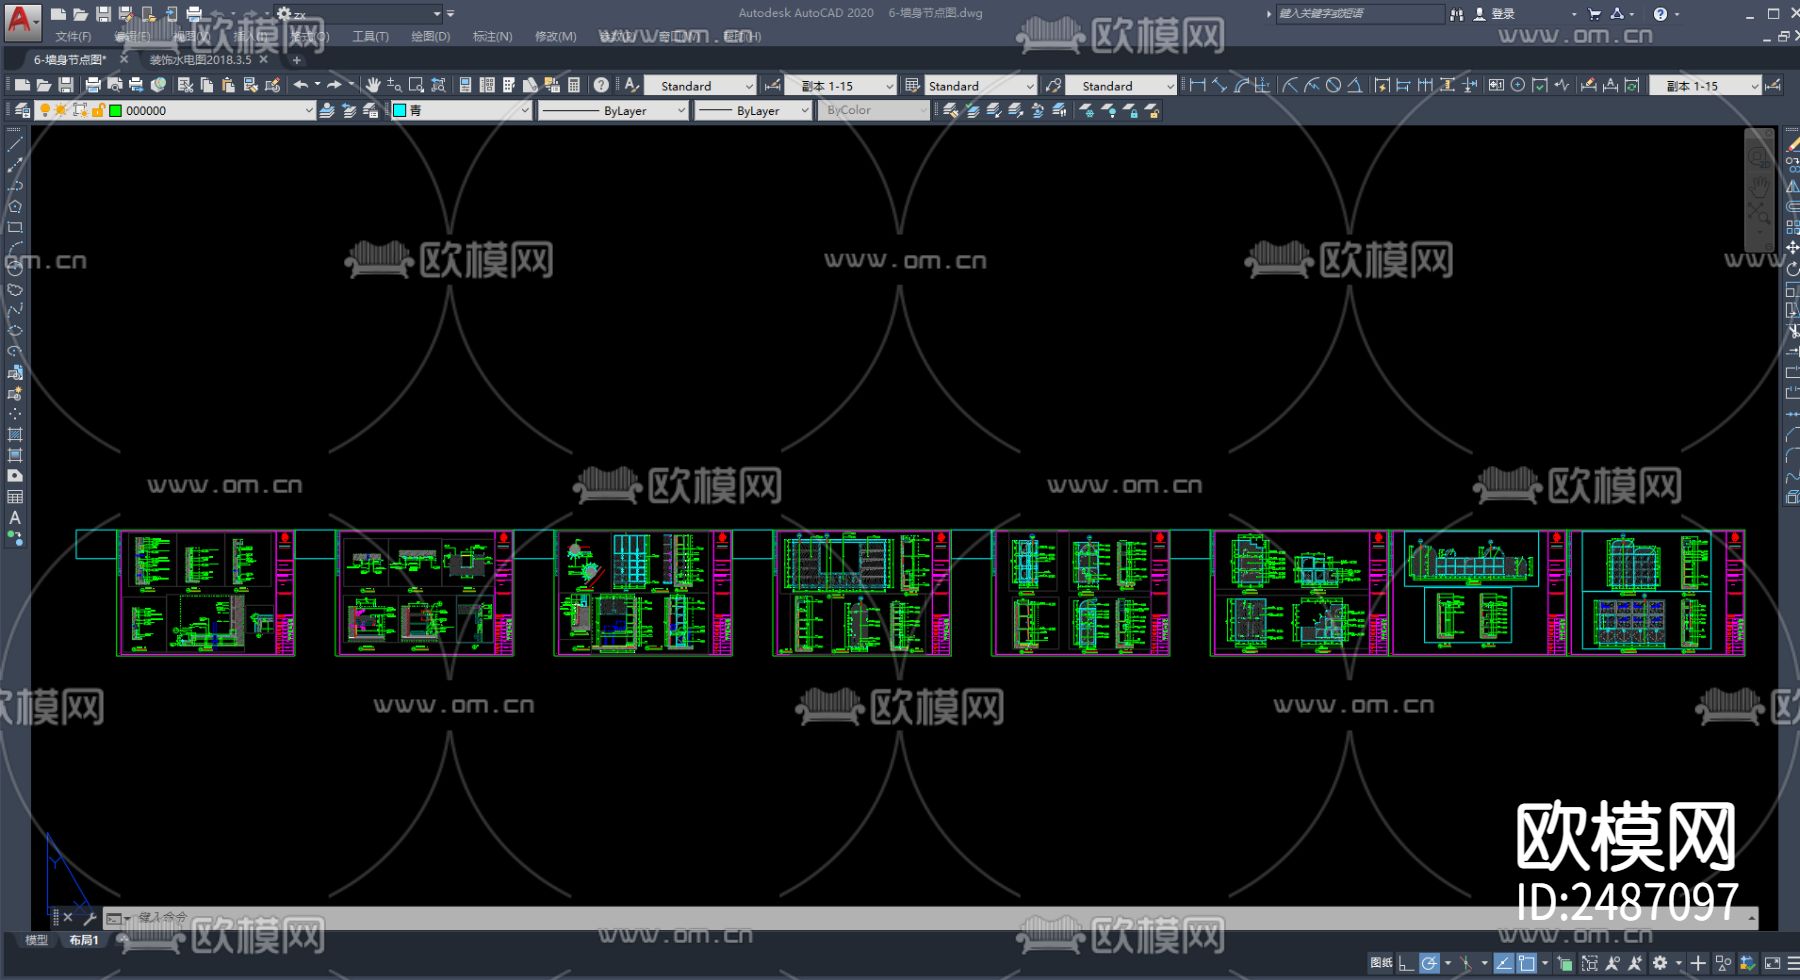The width and height of the screenshot is (1800, 980).
Task: Open the Help question mark in standard toolbar
Action: (601, 86)
